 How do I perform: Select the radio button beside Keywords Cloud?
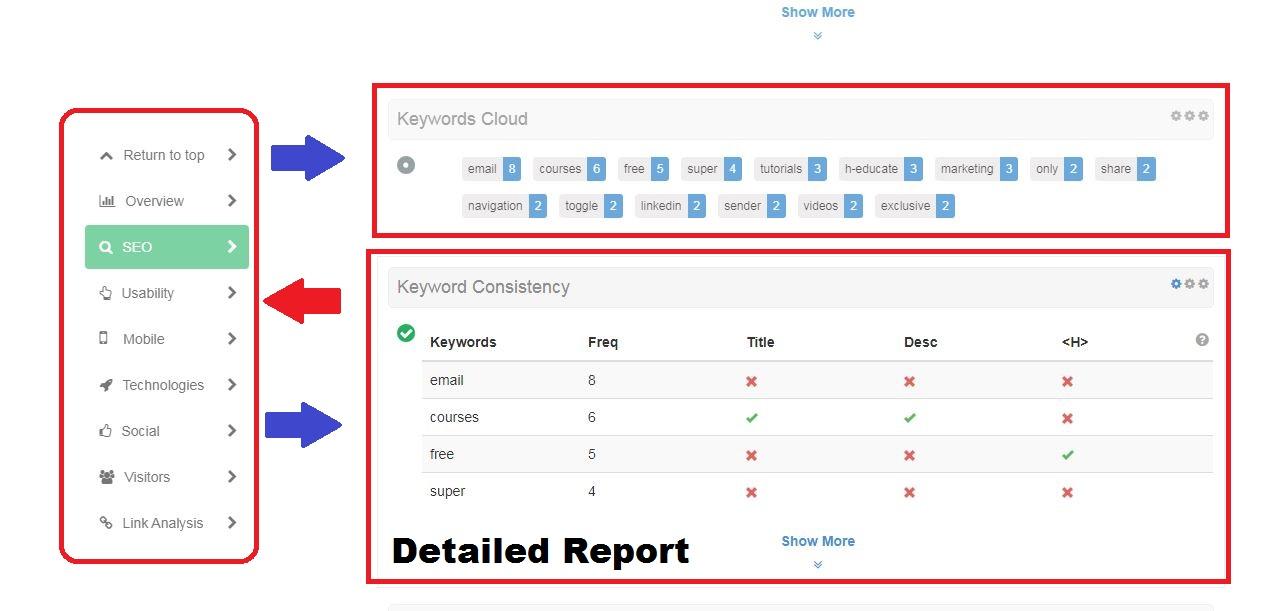point(405,164)
